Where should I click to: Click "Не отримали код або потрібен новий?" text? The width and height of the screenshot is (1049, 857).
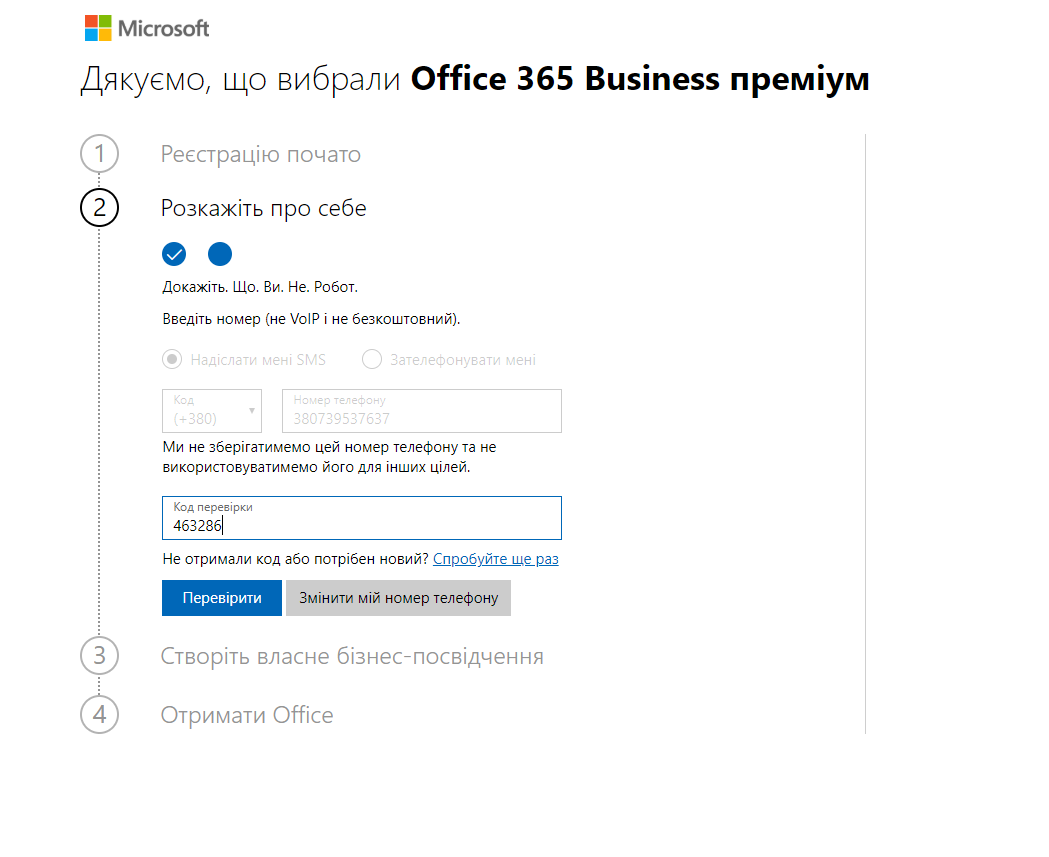coord(296,559)
